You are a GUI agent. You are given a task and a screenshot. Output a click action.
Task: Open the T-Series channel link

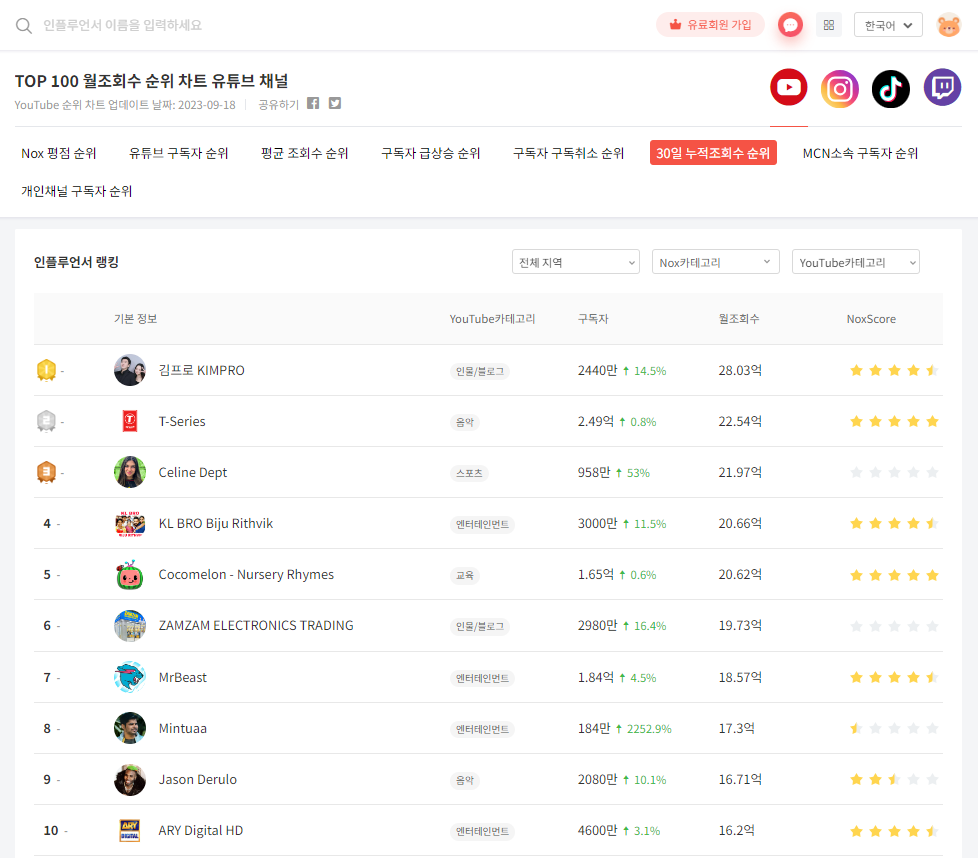182,422
